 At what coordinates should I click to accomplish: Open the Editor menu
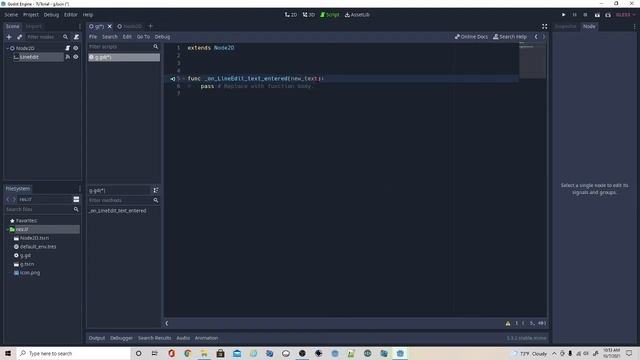[71, 15]
